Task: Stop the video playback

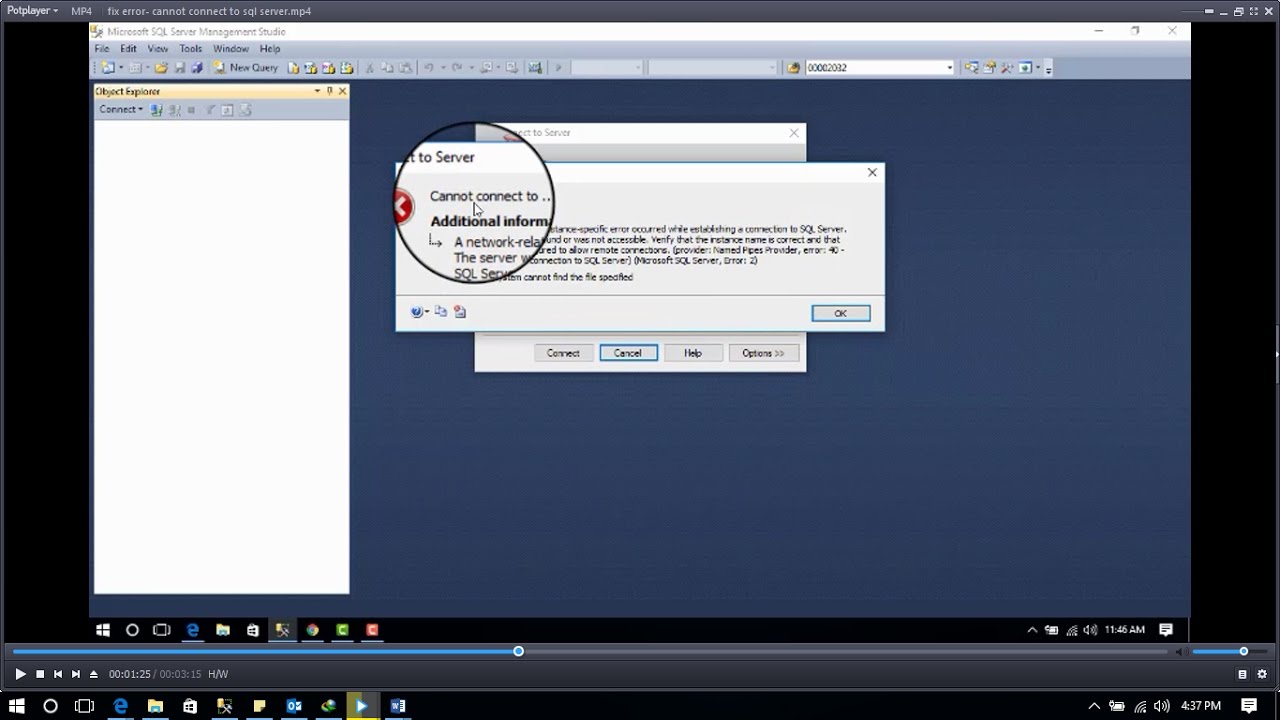Action: pyautogui.click(x=40, y=674)
